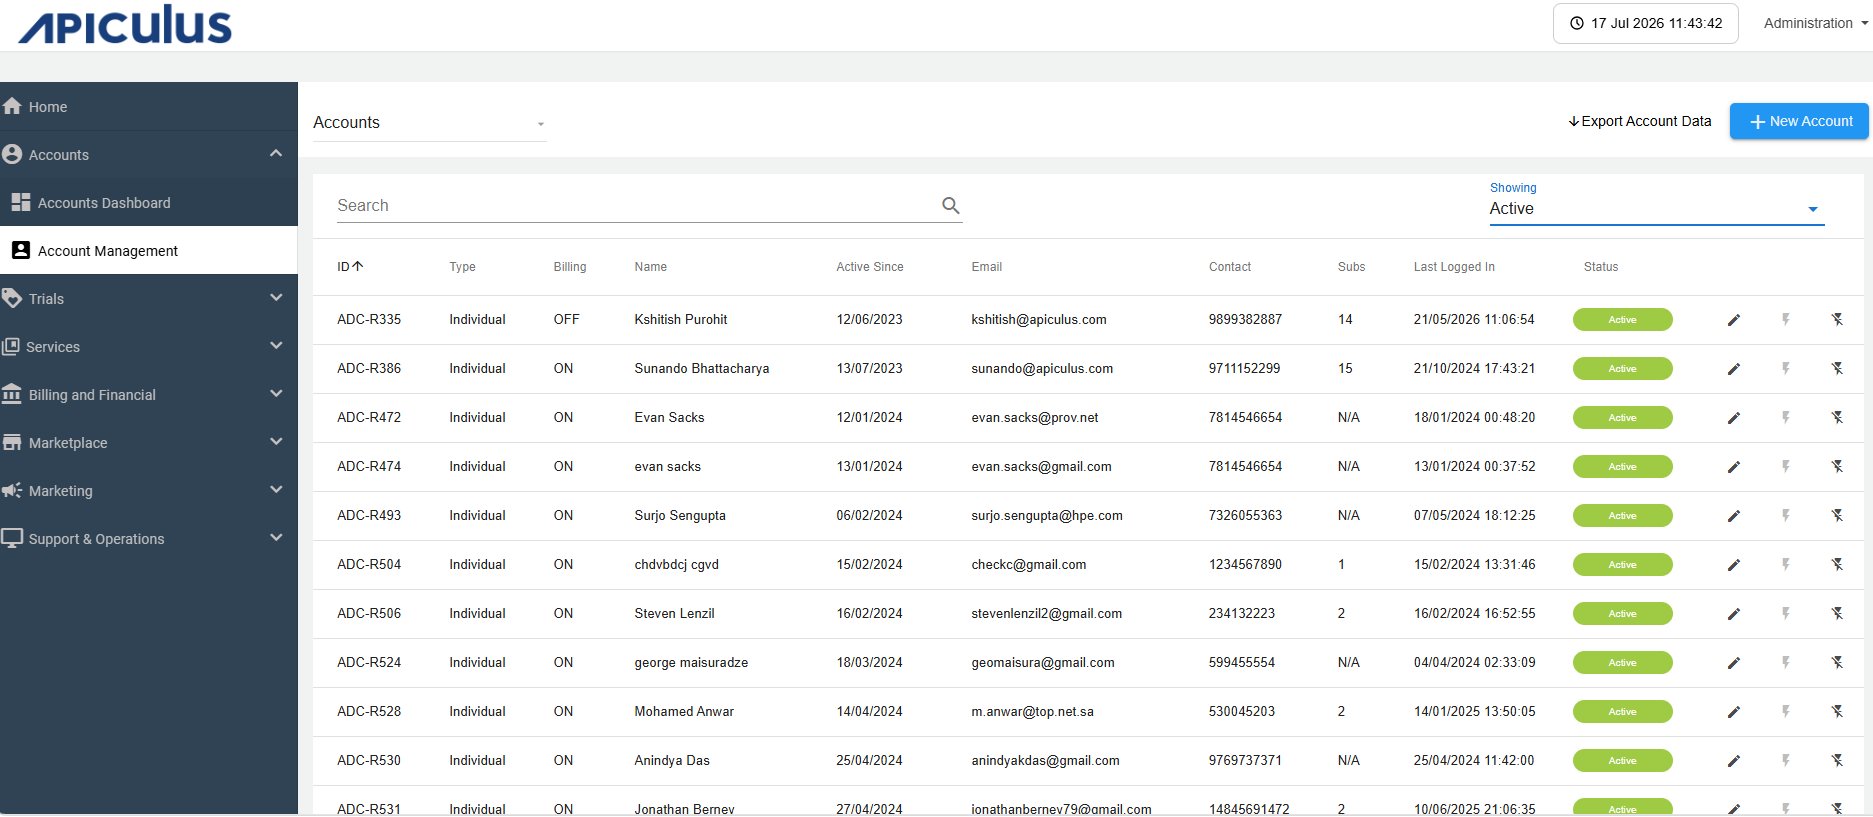
Task: Go to Home in the sidebar
Action: pyautogui.click(x=149, y=107)
